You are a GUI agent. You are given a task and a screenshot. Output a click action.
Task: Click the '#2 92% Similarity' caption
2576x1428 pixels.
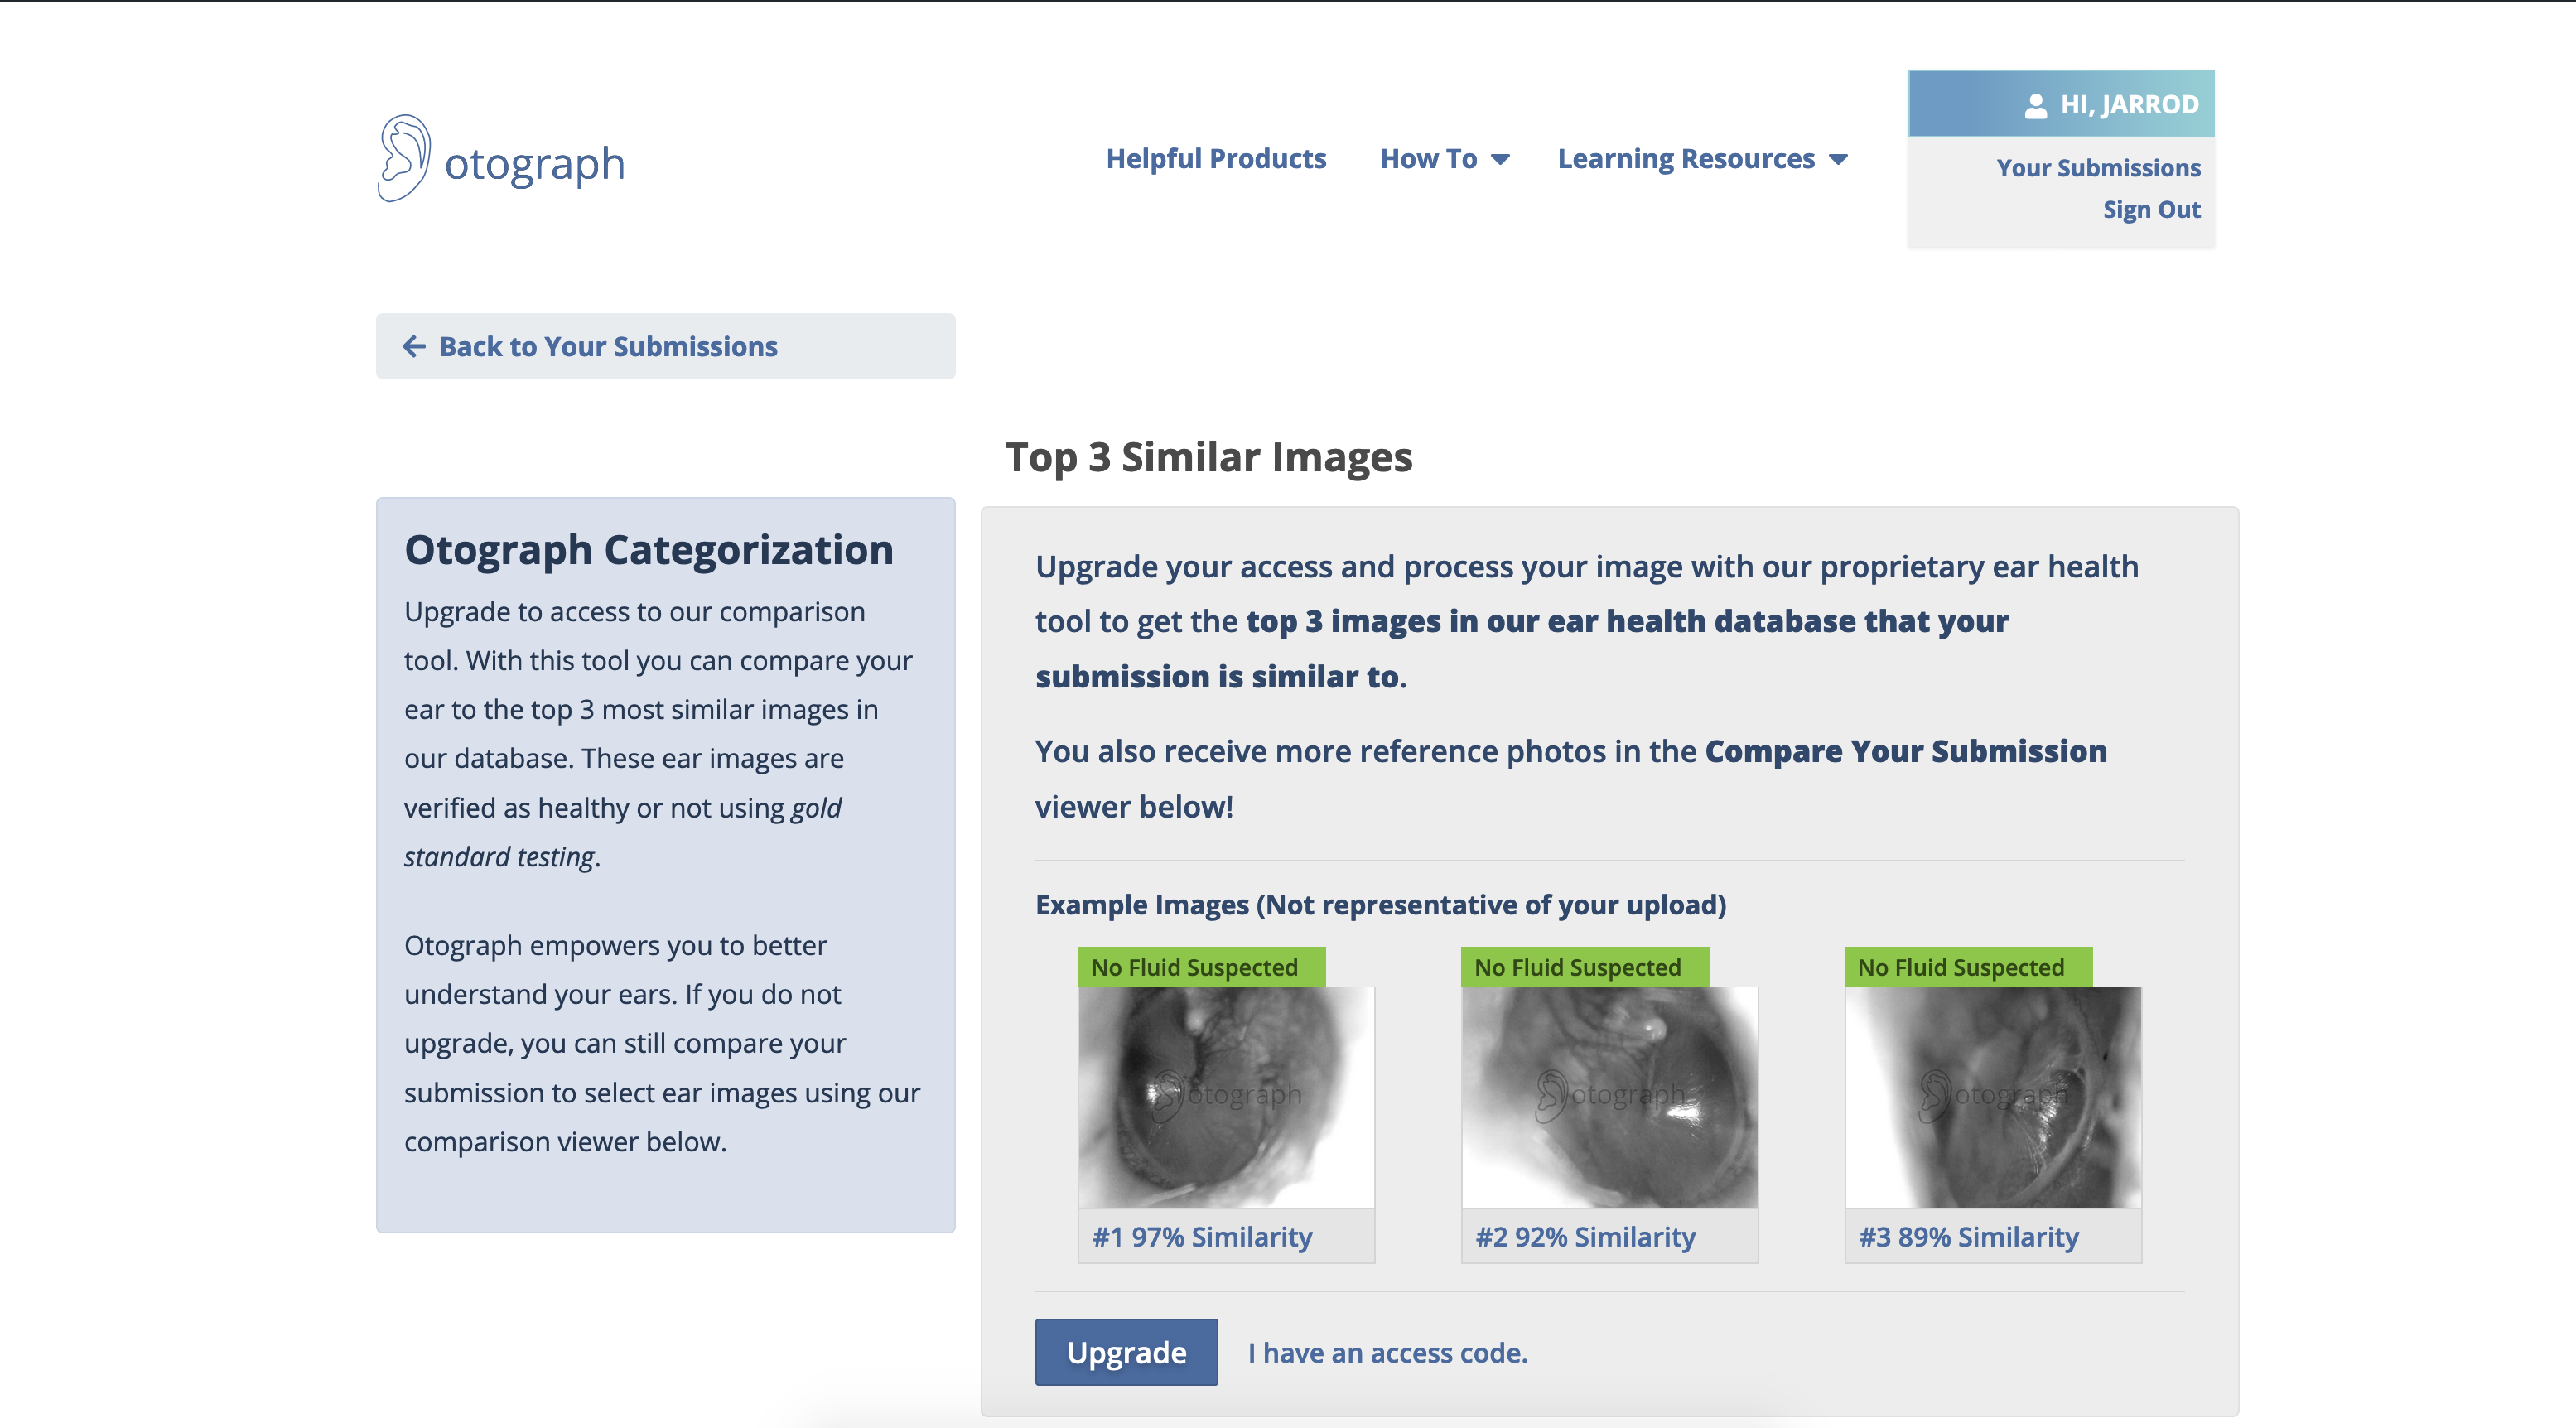coord(1585,1237)
